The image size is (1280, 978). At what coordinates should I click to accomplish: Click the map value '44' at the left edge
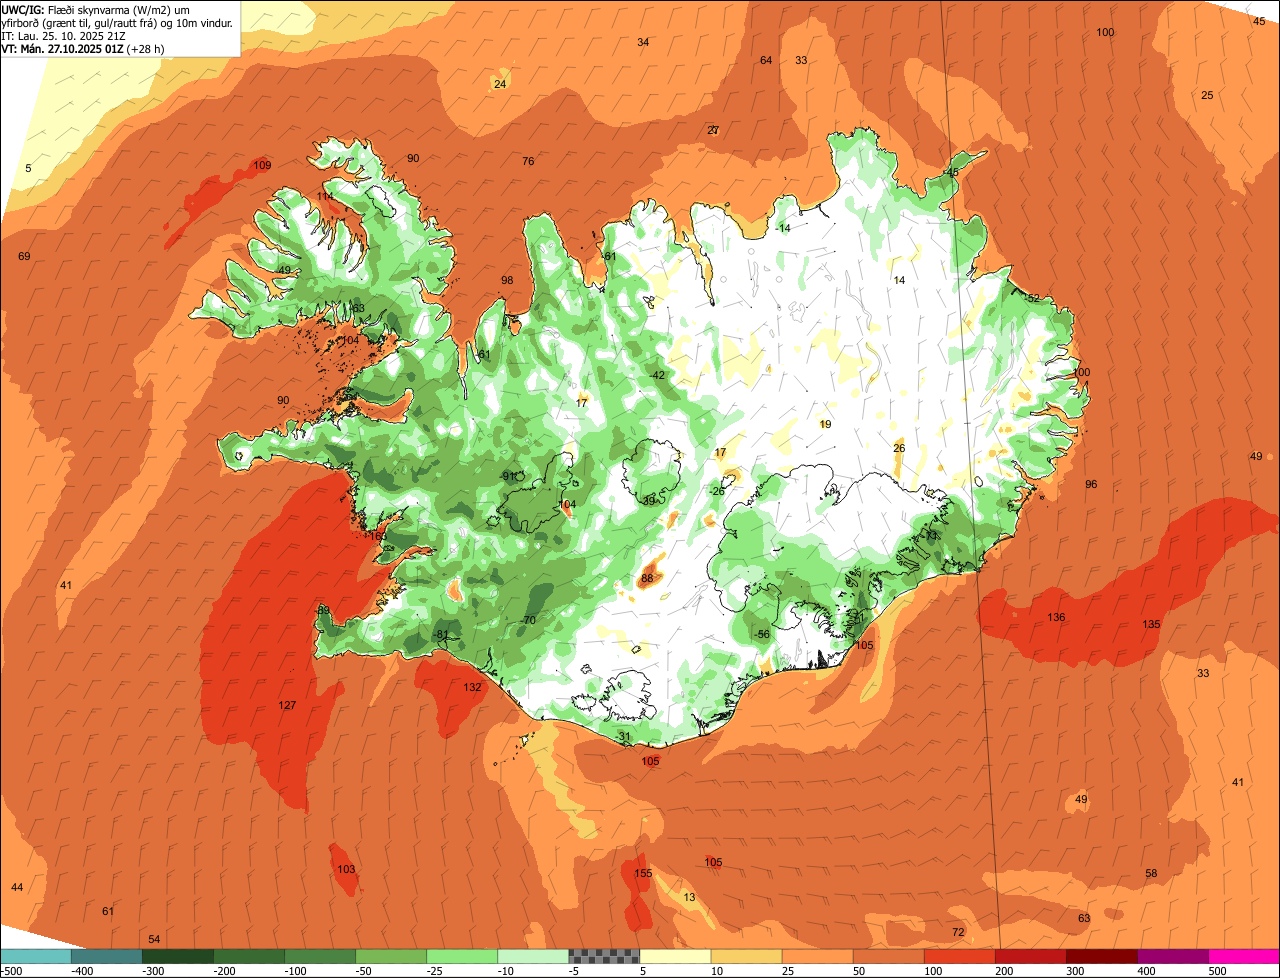pyautogui.click(x=17, y=887)
